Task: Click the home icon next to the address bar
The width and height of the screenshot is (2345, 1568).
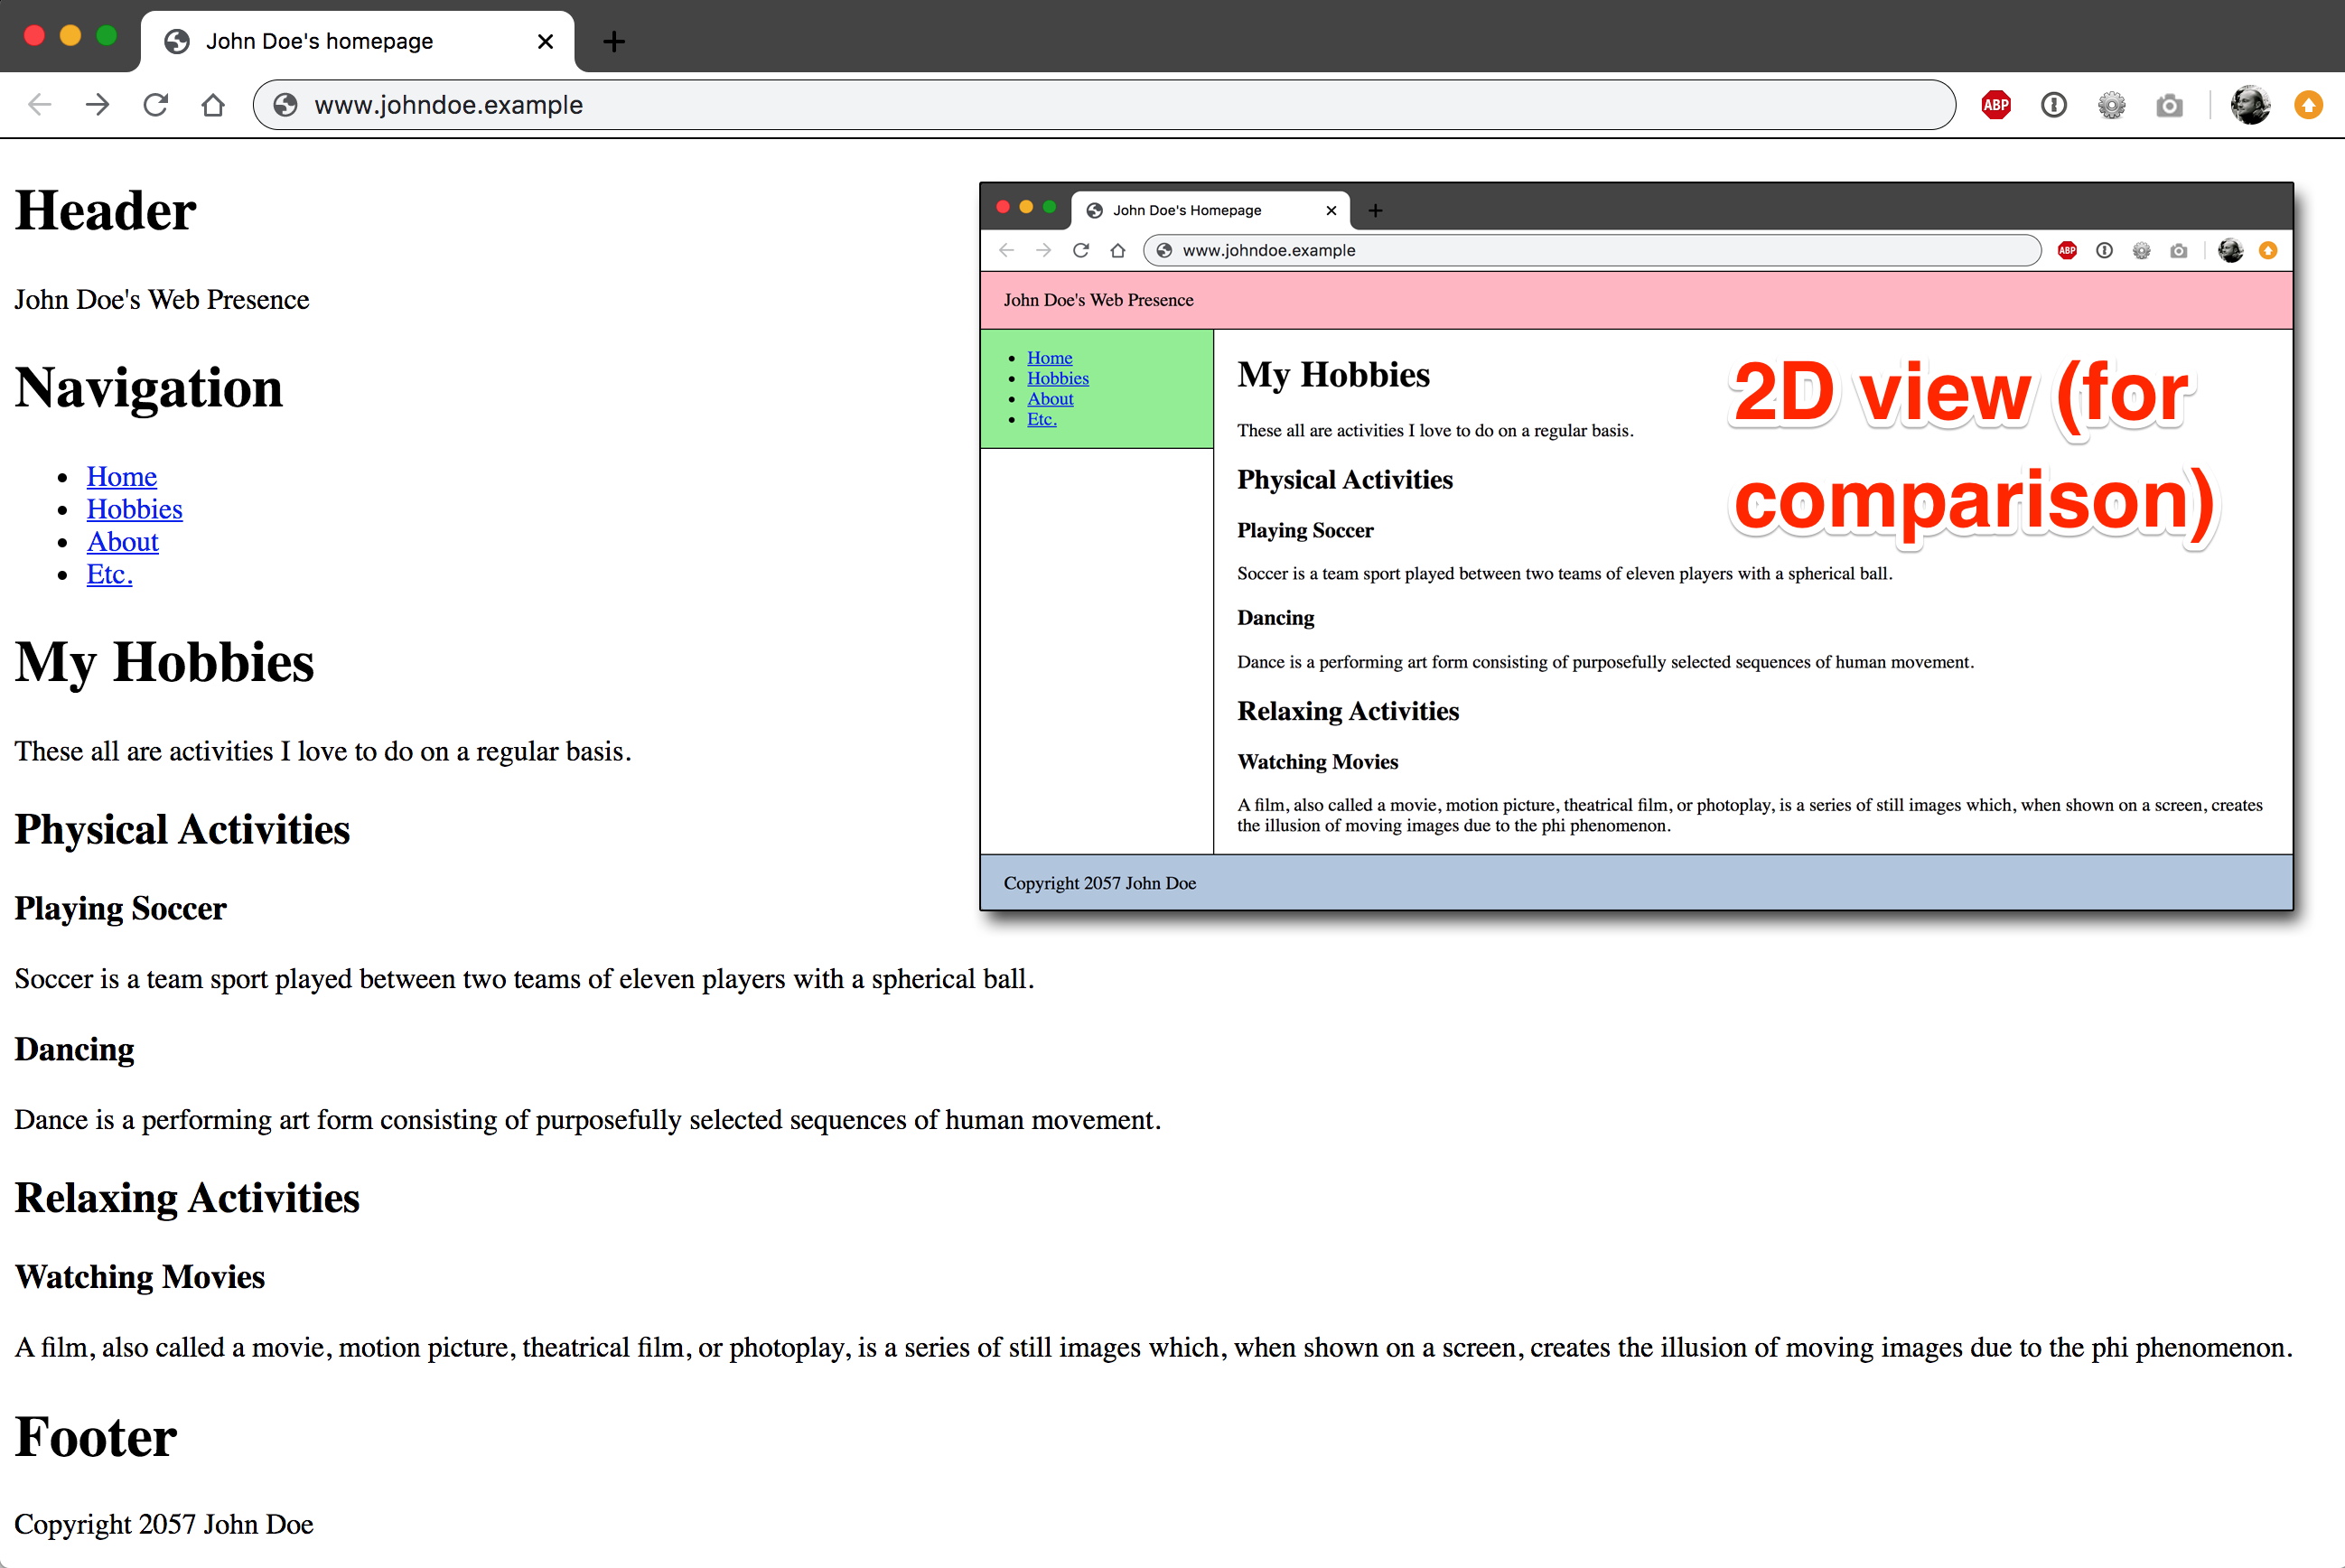Action: (212, 104)
